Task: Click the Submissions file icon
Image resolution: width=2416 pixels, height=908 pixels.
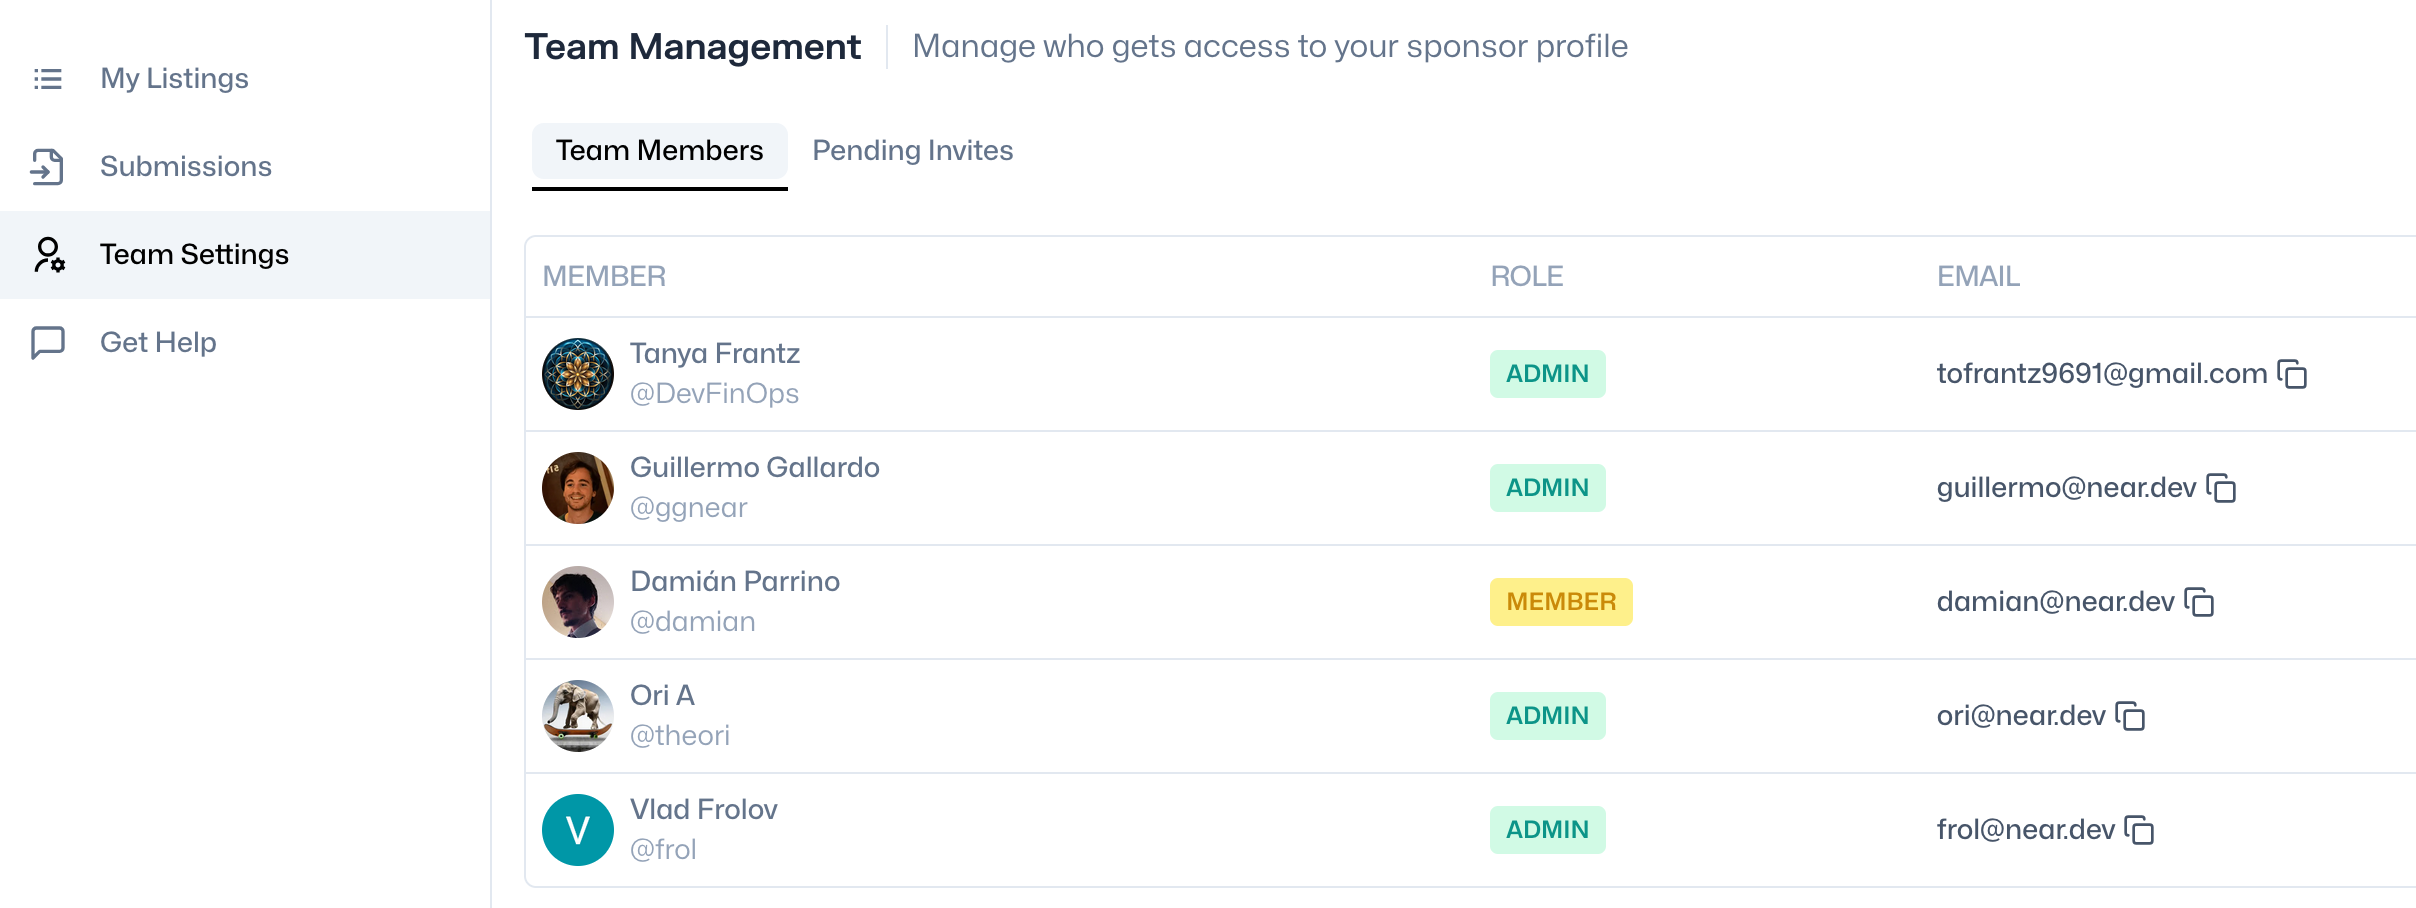Action: click(x=47, y=166)
